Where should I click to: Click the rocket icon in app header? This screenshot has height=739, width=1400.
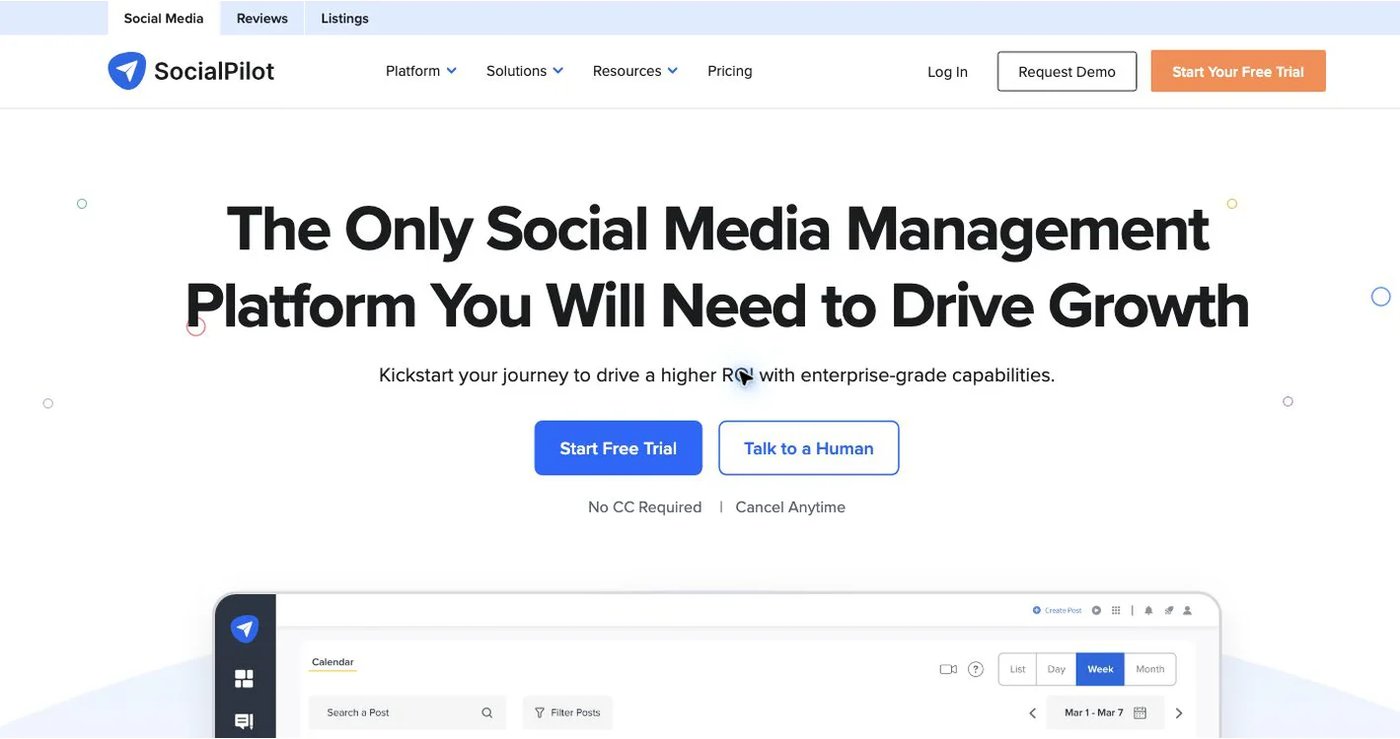click(1168, 610)
